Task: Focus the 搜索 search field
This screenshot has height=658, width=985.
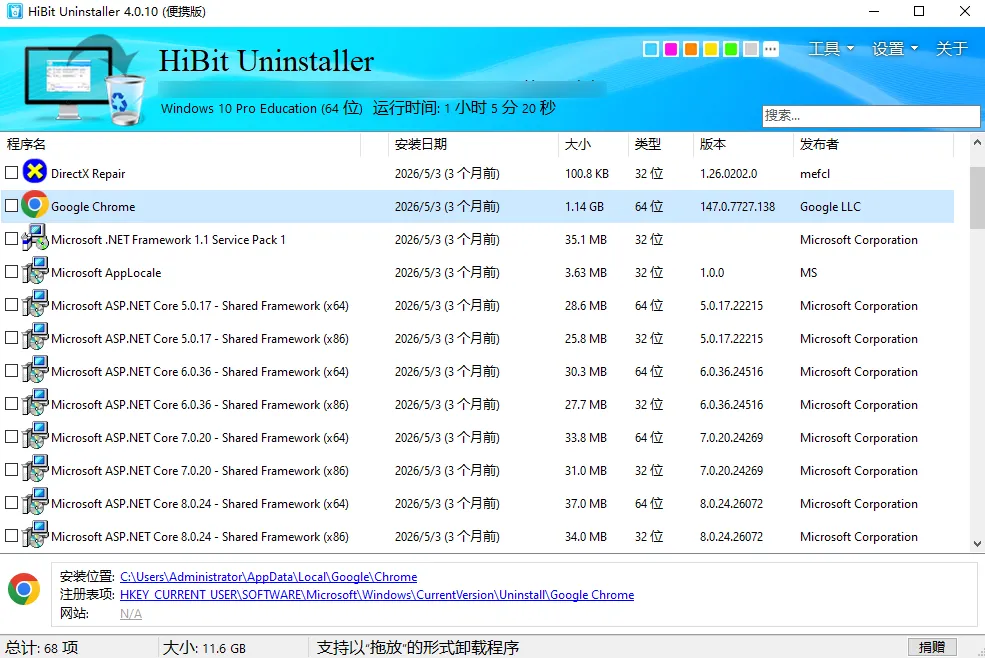Action: pyautogui.click(x=871, y=116)
